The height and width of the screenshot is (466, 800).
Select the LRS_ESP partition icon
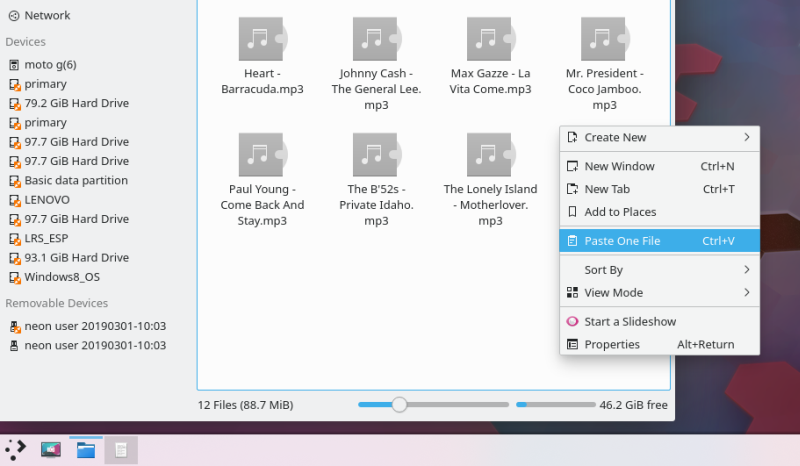click(14, 239)
